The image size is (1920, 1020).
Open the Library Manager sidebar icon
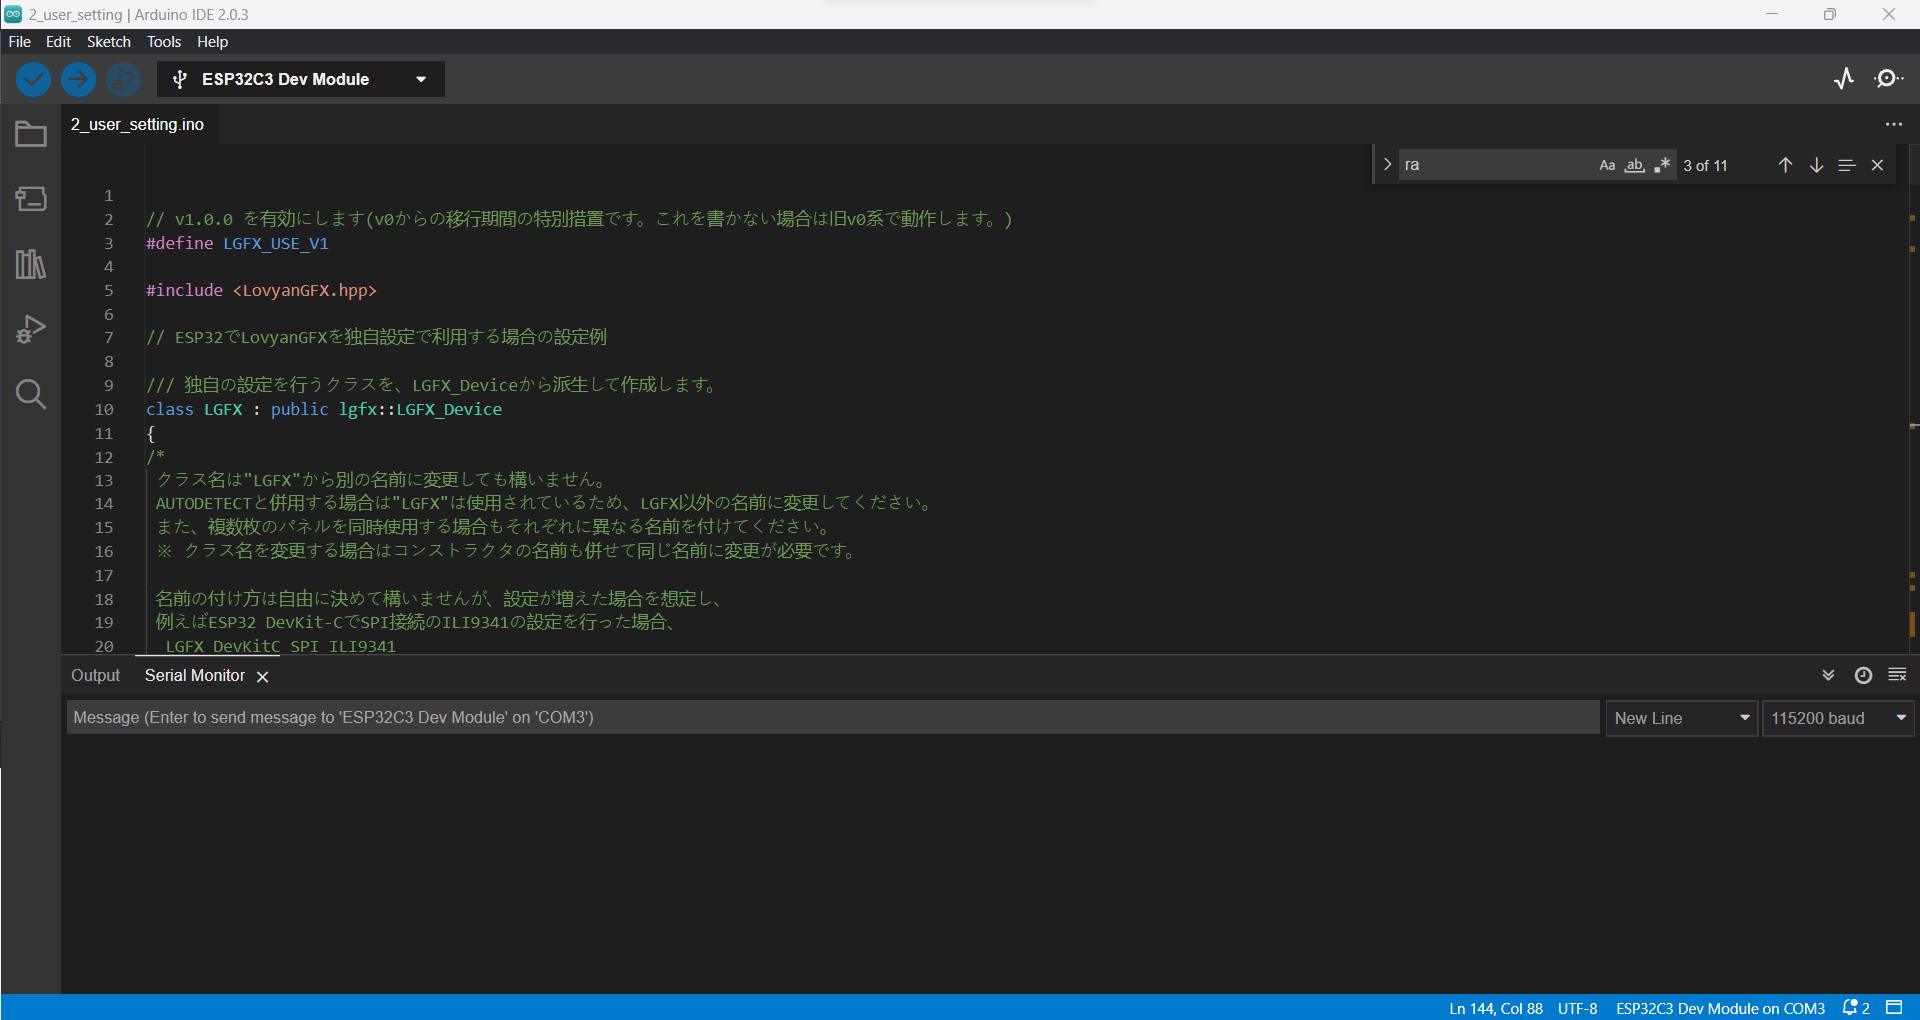31,264
